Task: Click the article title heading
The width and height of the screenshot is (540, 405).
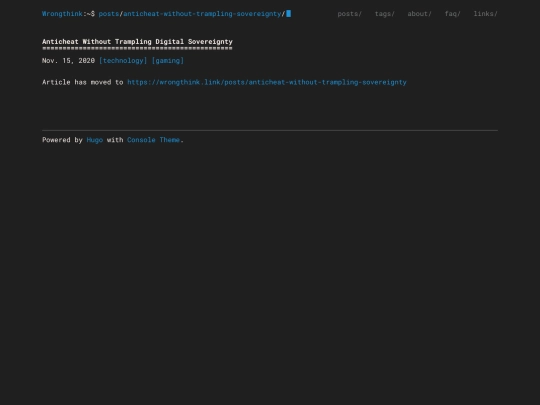Action: pyautogui.click(x=137, y=42)
